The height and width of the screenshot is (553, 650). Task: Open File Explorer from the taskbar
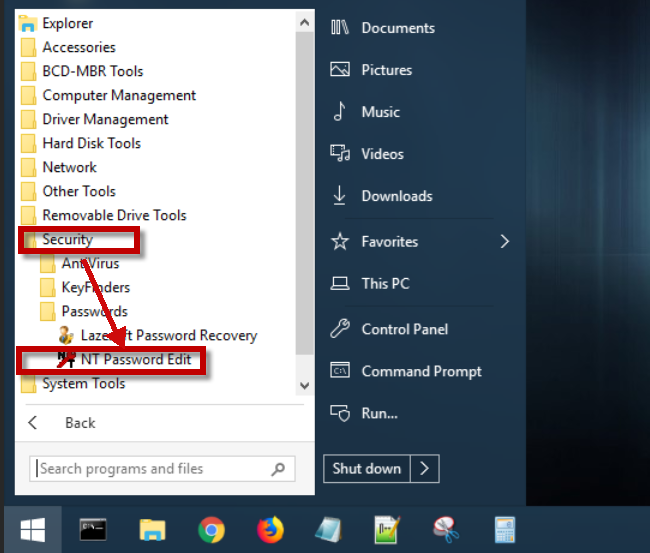152,529
